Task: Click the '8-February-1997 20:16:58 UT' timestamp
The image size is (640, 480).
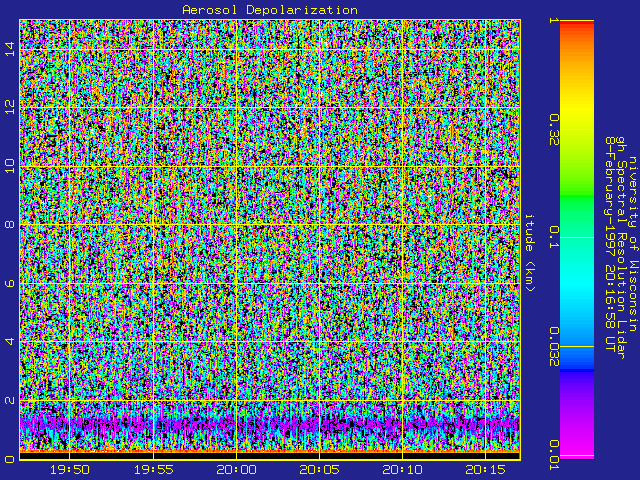Action: pyautogui.click(x=610, y=244)
